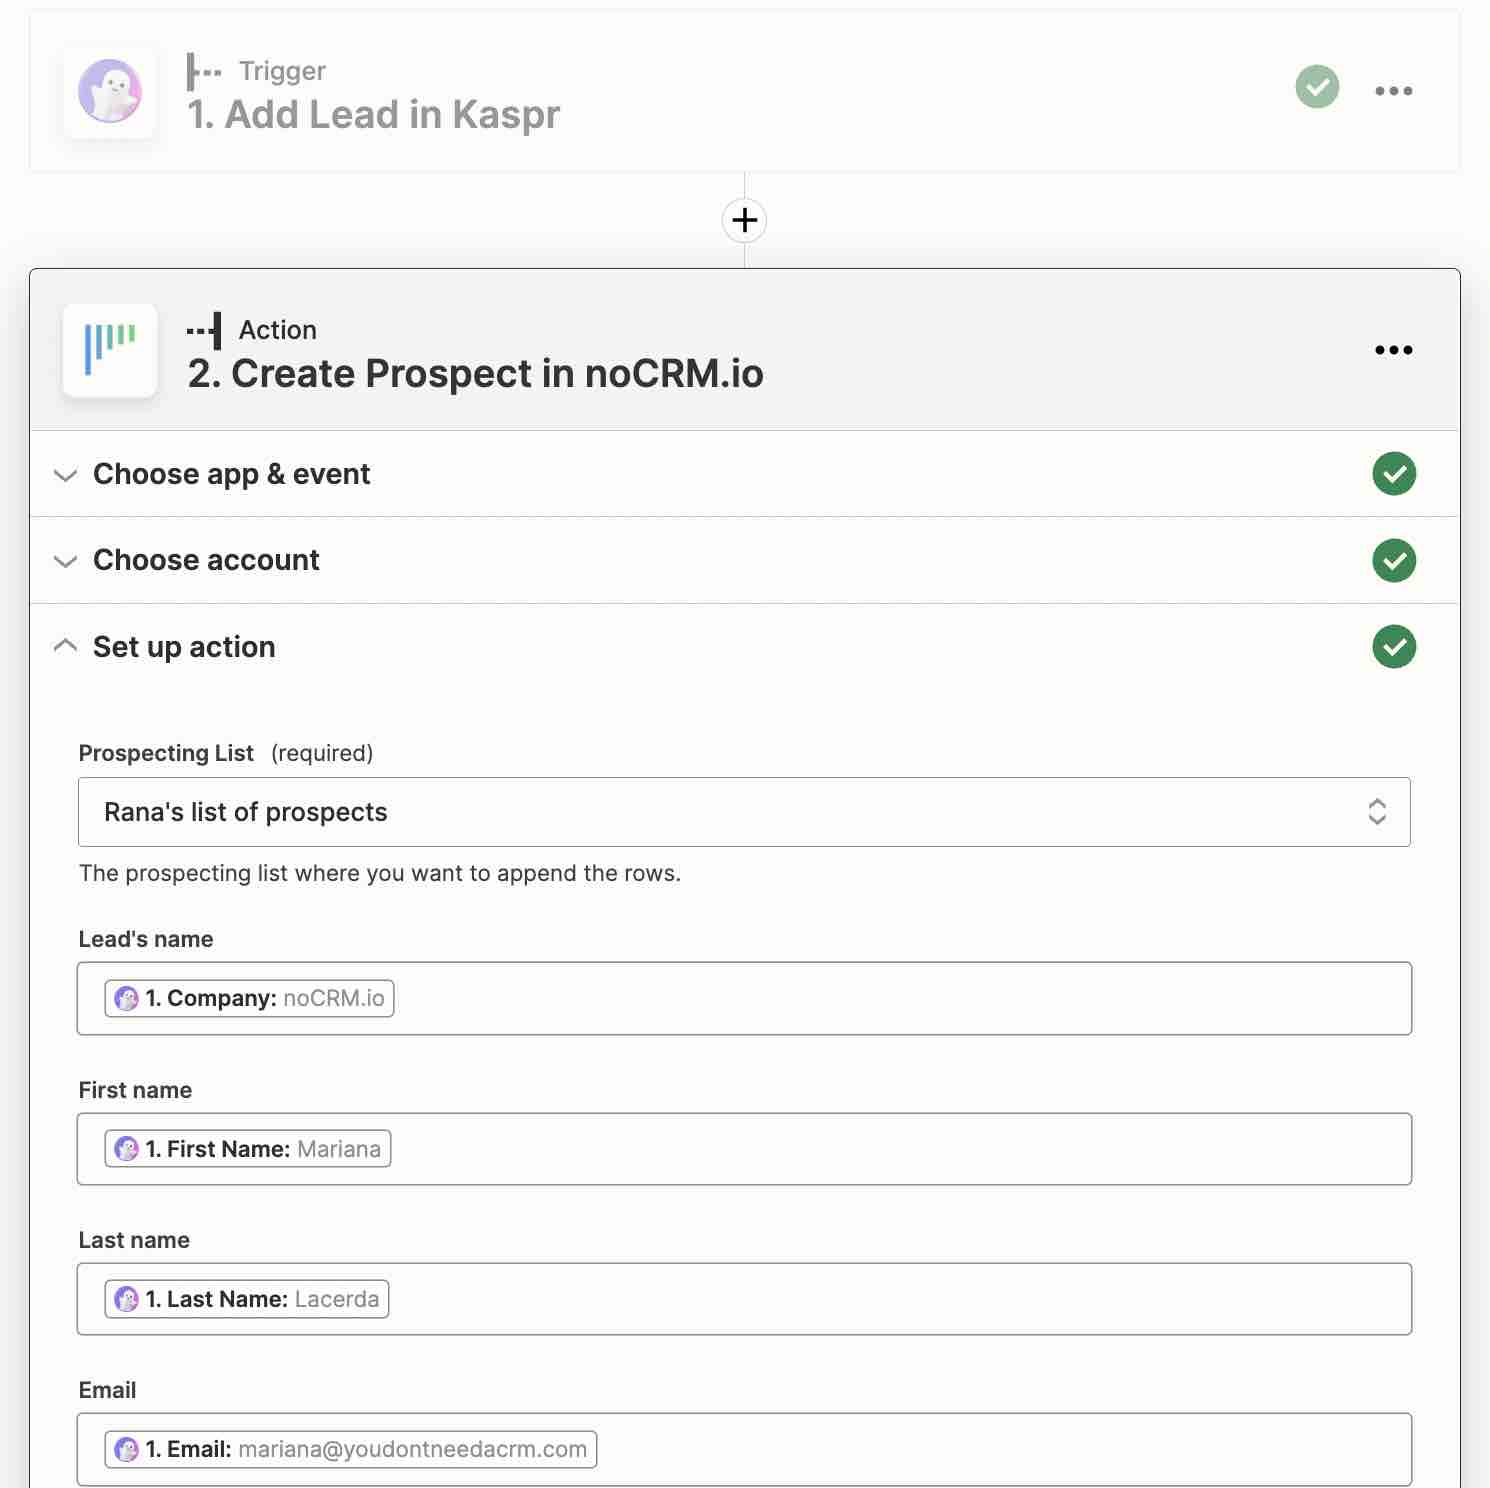Image resolution: width=1490 pixels, height=1488 pixels.
Task: Click the checkmark beside Choose app & event
Action: (x=1394, y=474)
